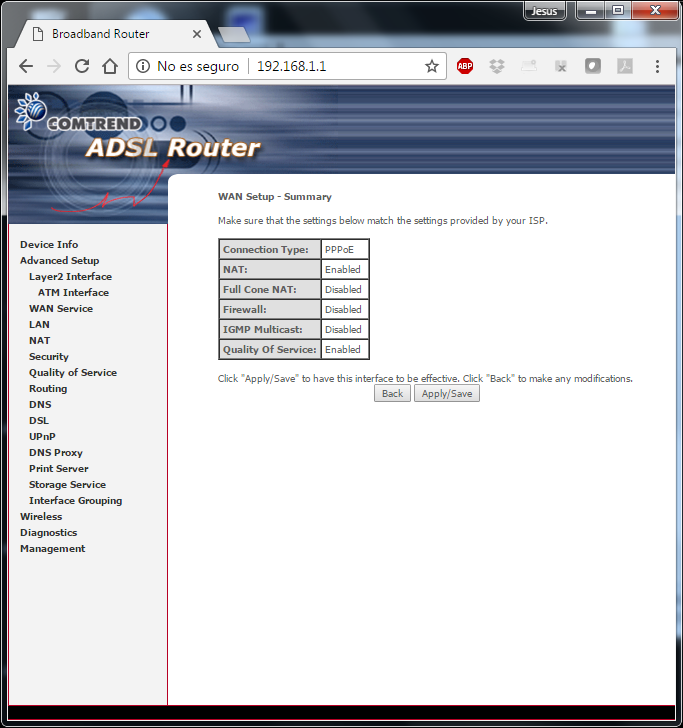The image size is (683, 728).
Task: Open the Chrome three-dot menu
Action: point(657,66)
